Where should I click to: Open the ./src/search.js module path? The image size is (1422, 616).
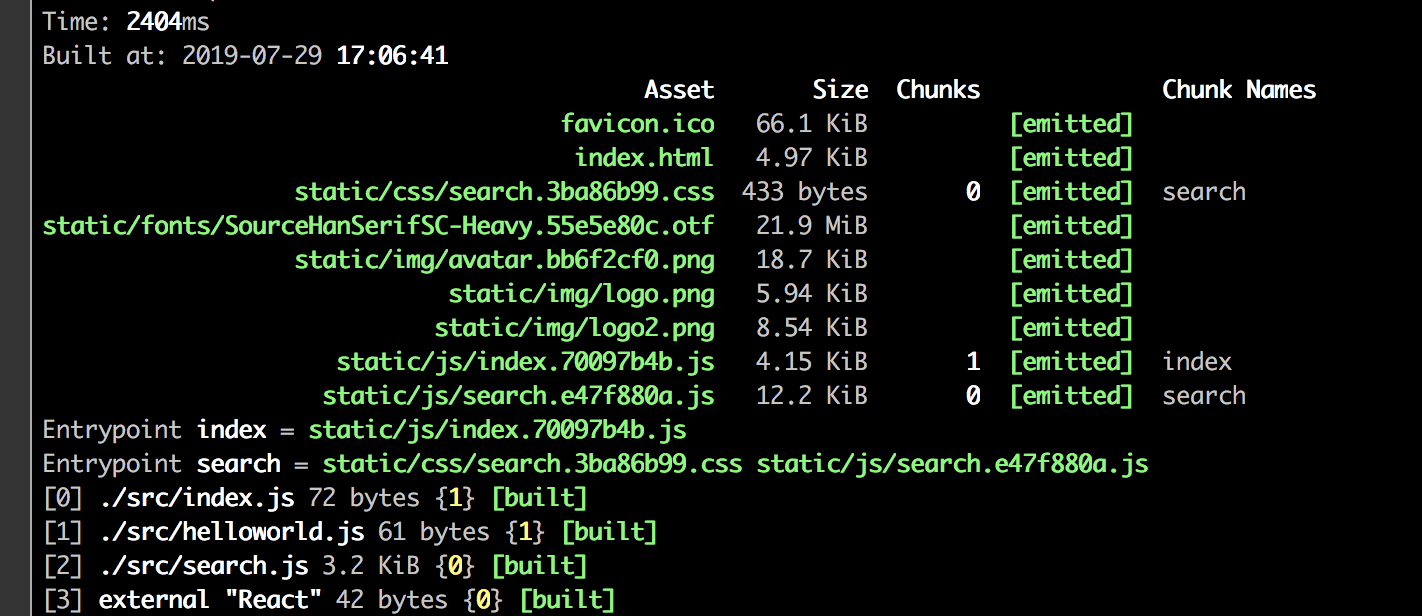tap(203, 566)
